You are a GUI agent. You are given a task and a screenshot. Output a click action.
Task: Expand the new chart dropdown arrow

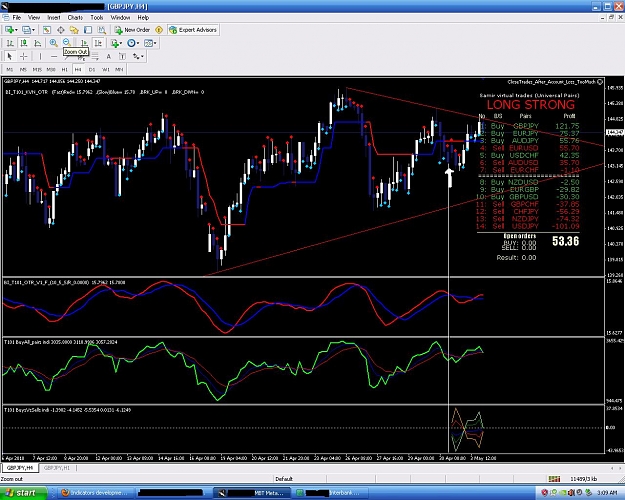[x=16, y=30]
